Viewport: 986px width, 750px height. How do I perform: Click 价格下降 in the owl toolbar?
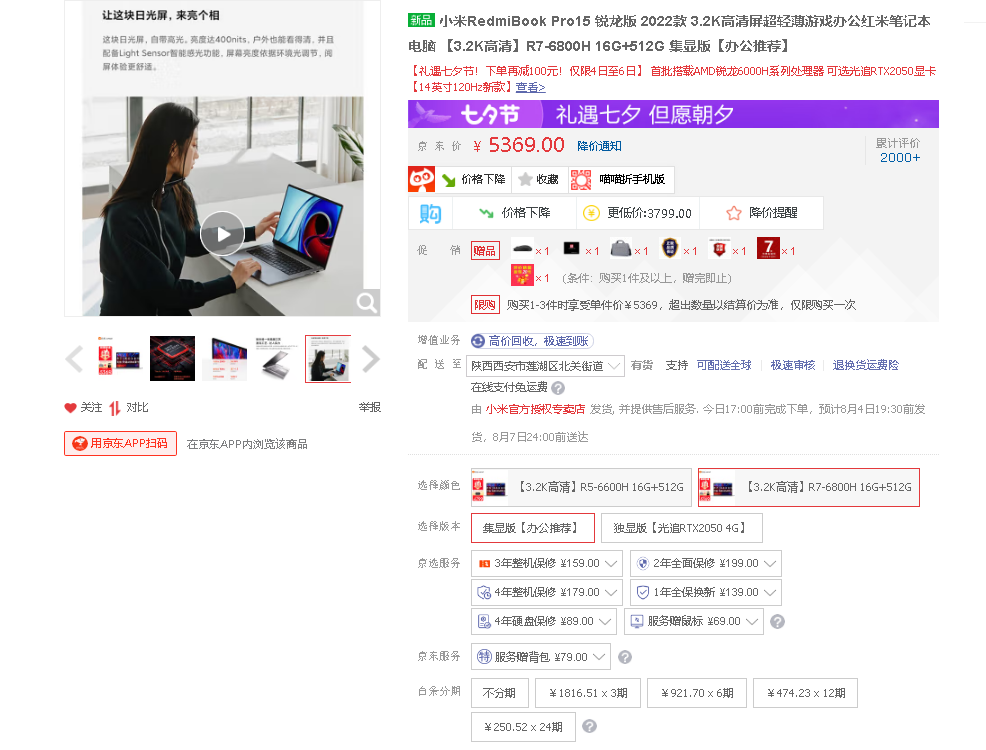click(474, 180)
